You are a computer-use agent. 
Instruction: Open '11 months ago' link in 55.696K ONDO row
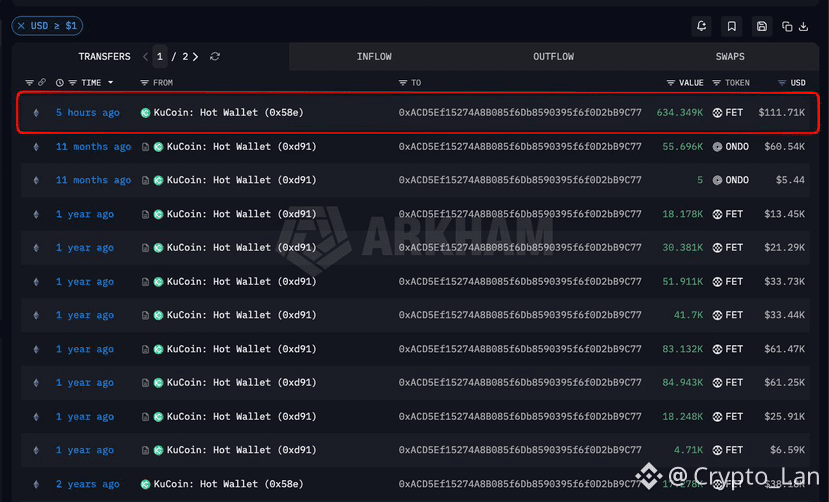[x=94, y=146]
